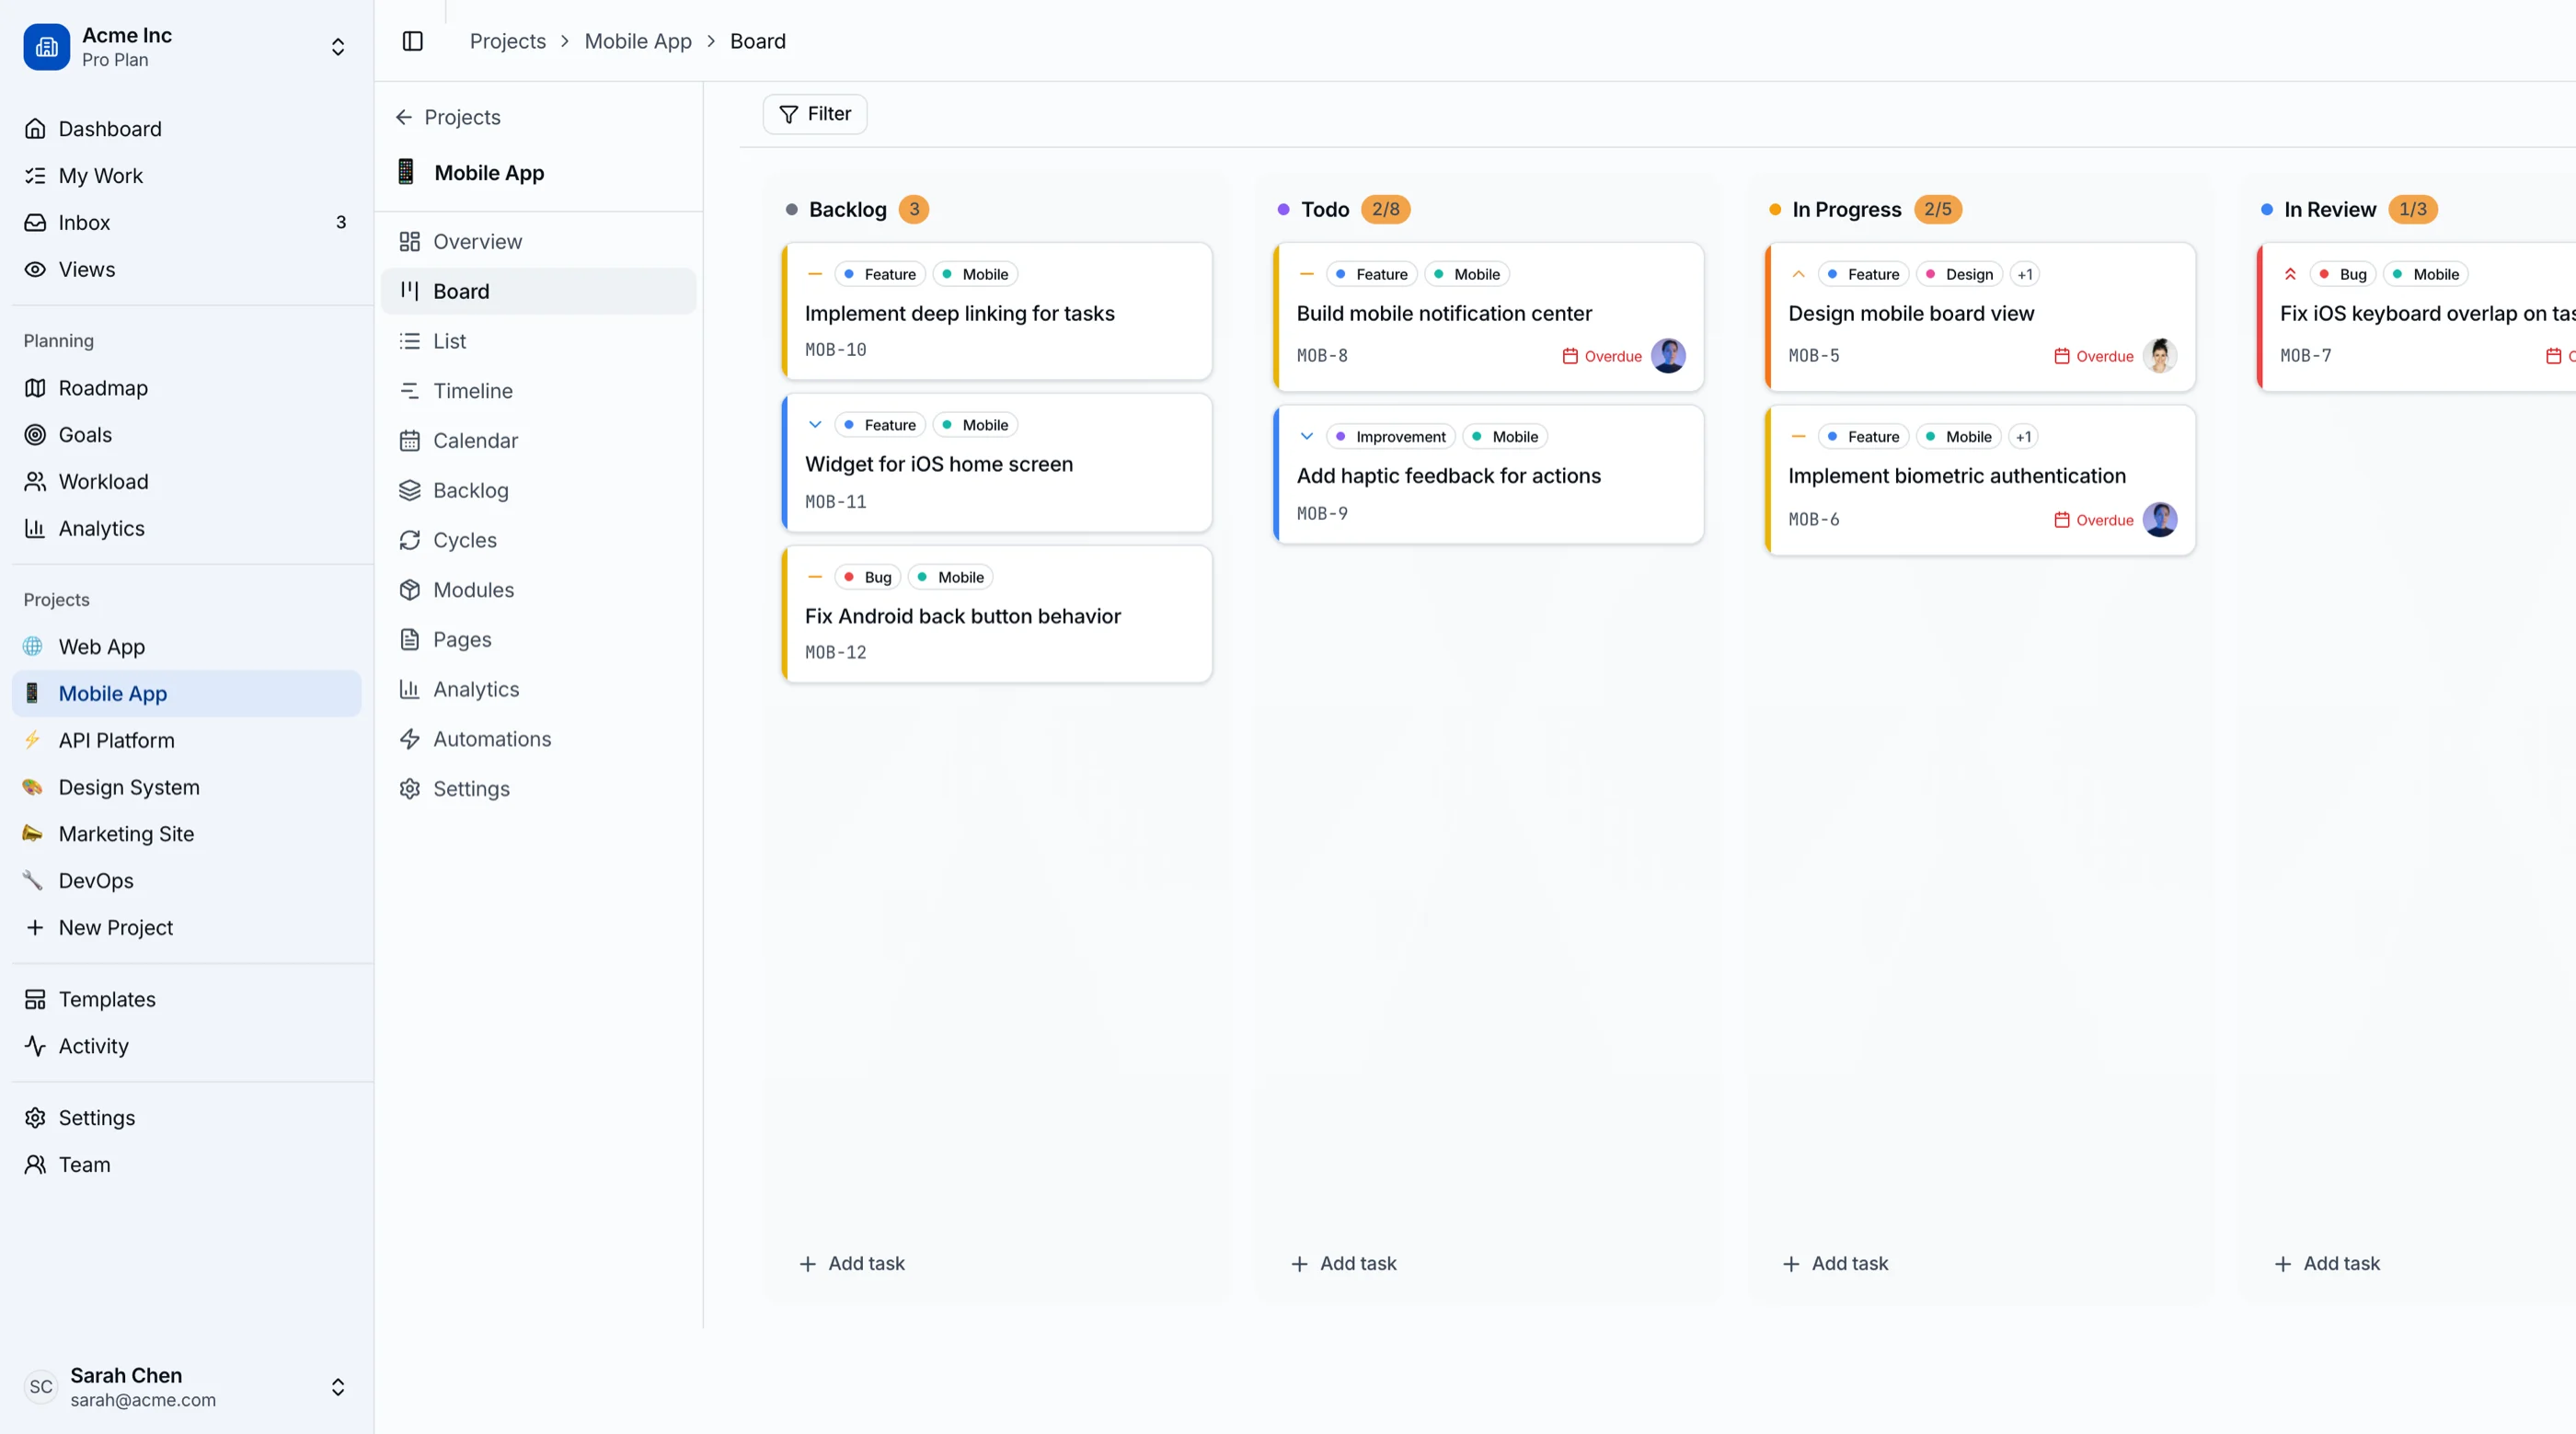Add task to Backlog column
The image size is (2576, 1434).
pos(852,1264)
